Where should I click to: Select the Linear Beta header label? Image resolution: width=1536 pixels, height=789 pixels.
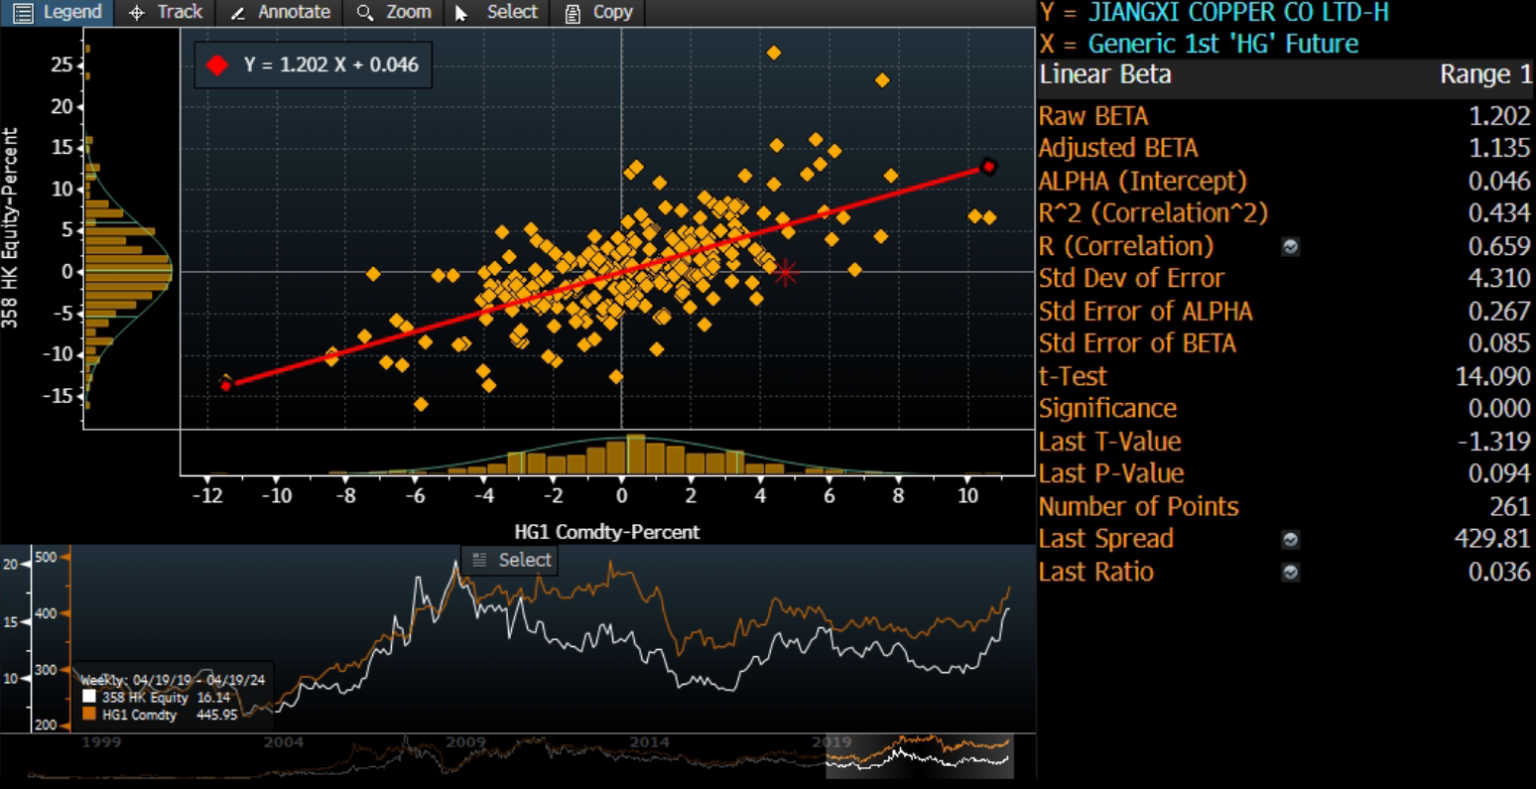(1105, 75)
